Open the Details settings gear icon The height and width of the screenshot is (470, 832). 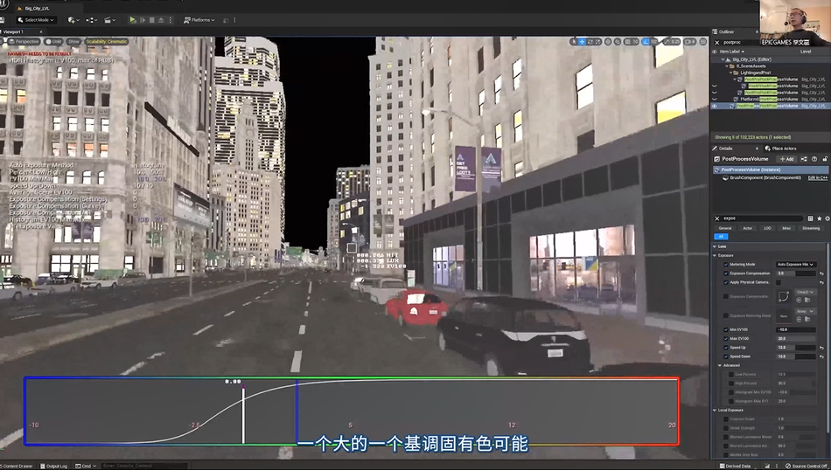(x=827, y=218)
